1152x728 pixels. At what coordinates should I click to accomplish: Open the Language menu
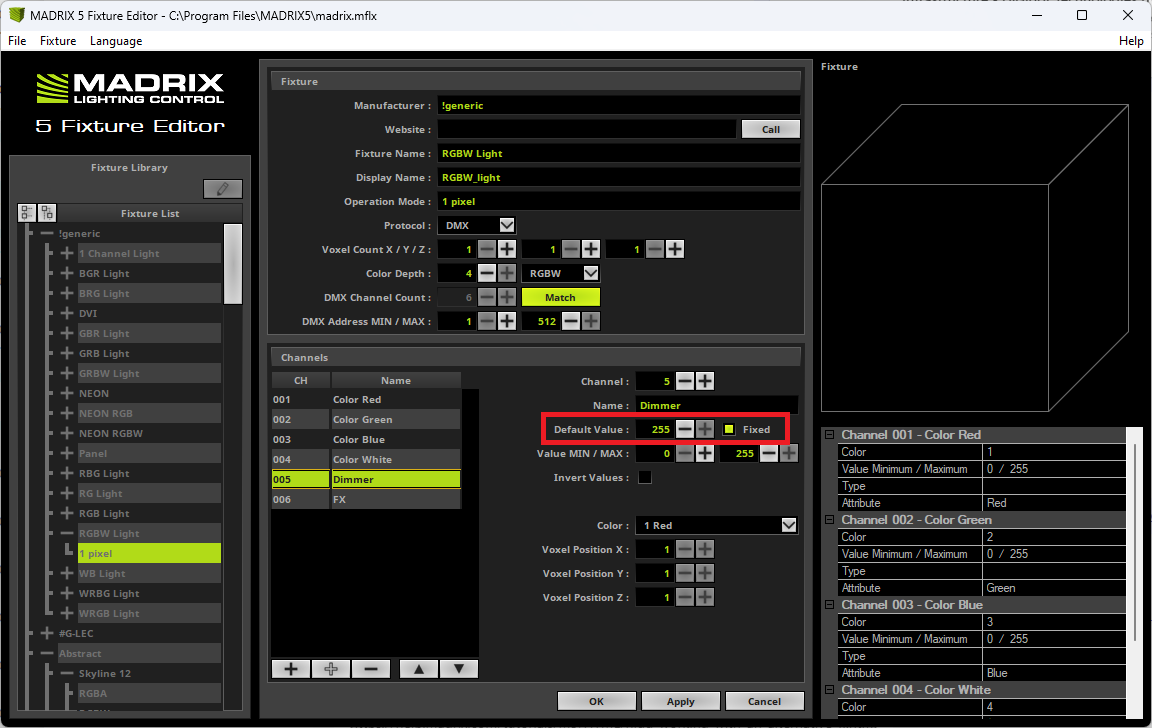116,41
